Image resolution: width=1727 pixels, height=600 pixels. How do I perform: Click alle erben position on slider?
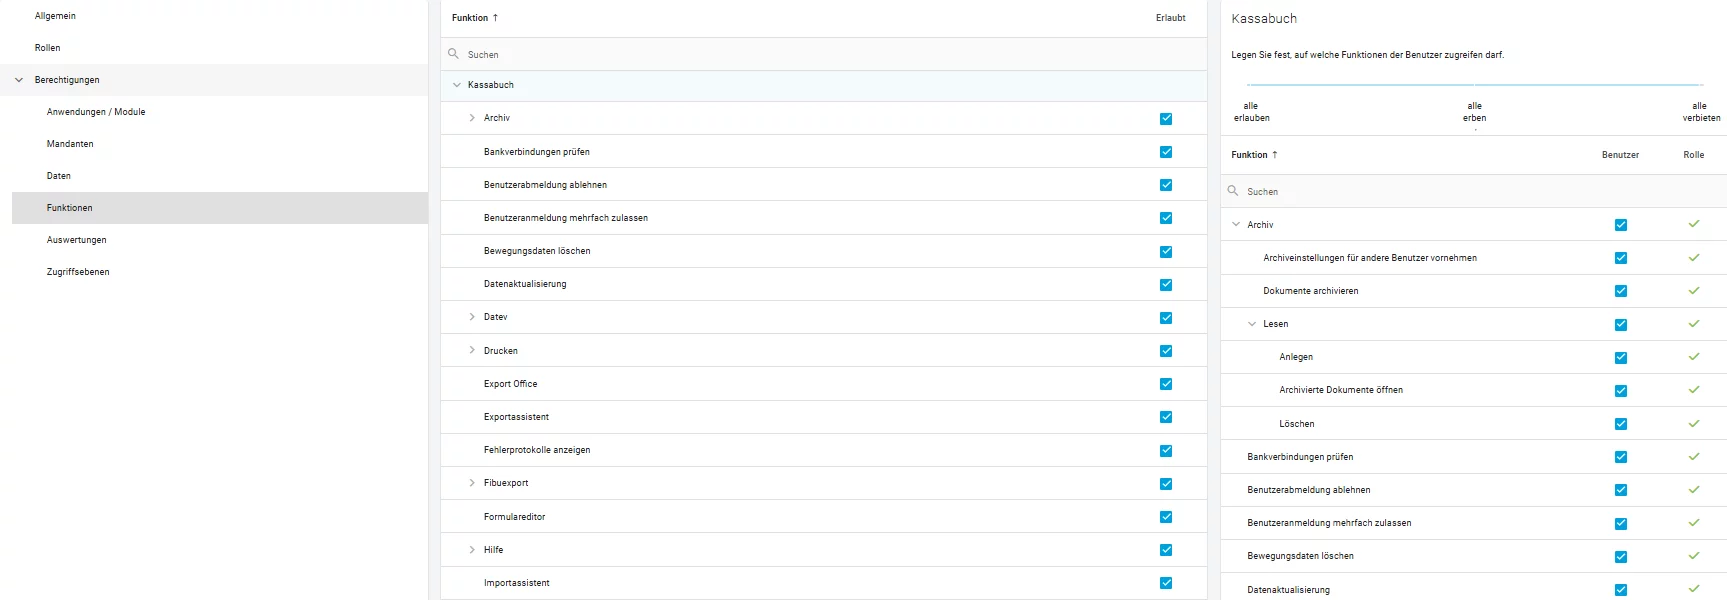pos(1475,111)
